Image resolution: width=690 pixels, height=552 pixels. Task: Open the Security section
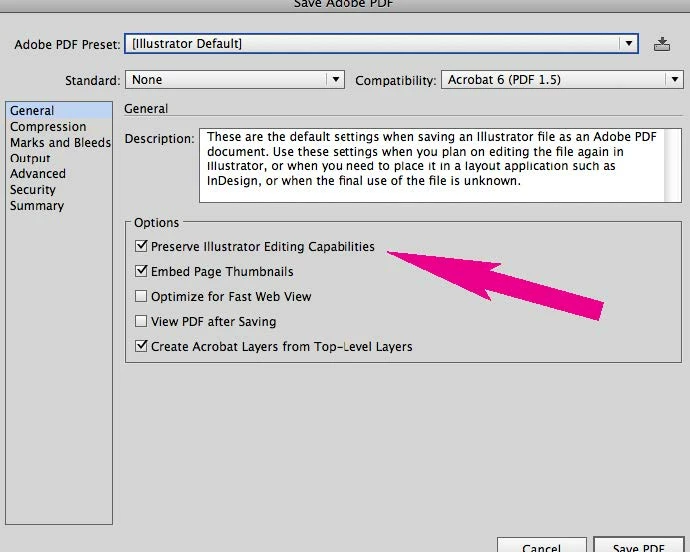[59, 190]
